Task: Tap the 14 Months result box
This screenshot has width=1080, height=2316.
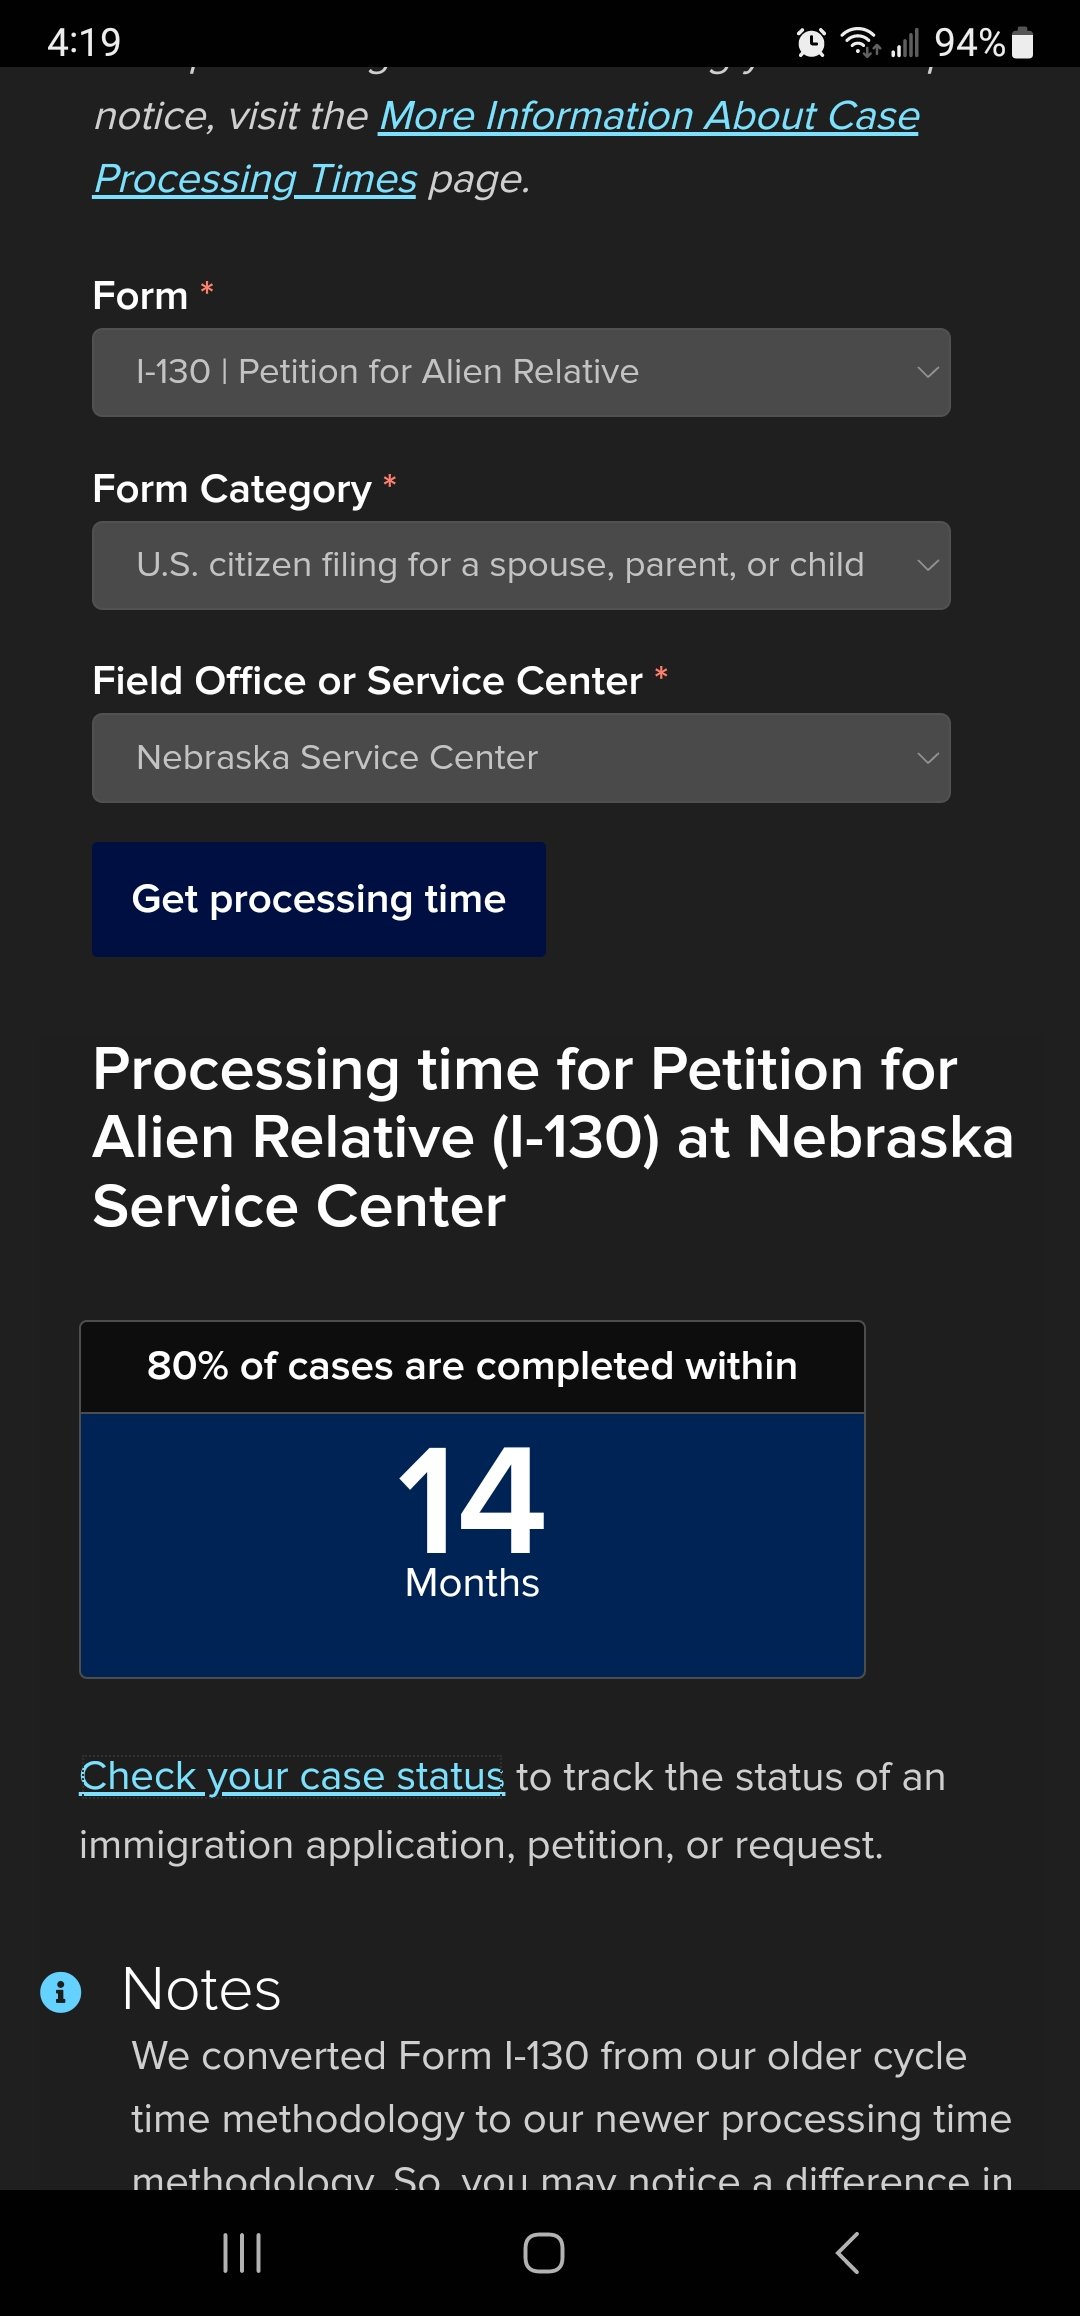Action: click(x=472, y=1545)
